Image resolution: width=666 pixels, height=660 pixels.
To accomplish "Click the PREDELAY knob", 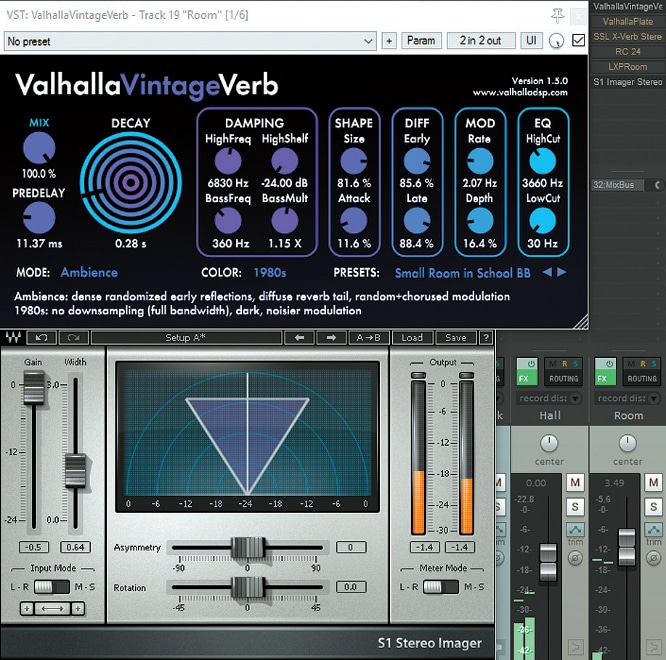I will (39, 218).
